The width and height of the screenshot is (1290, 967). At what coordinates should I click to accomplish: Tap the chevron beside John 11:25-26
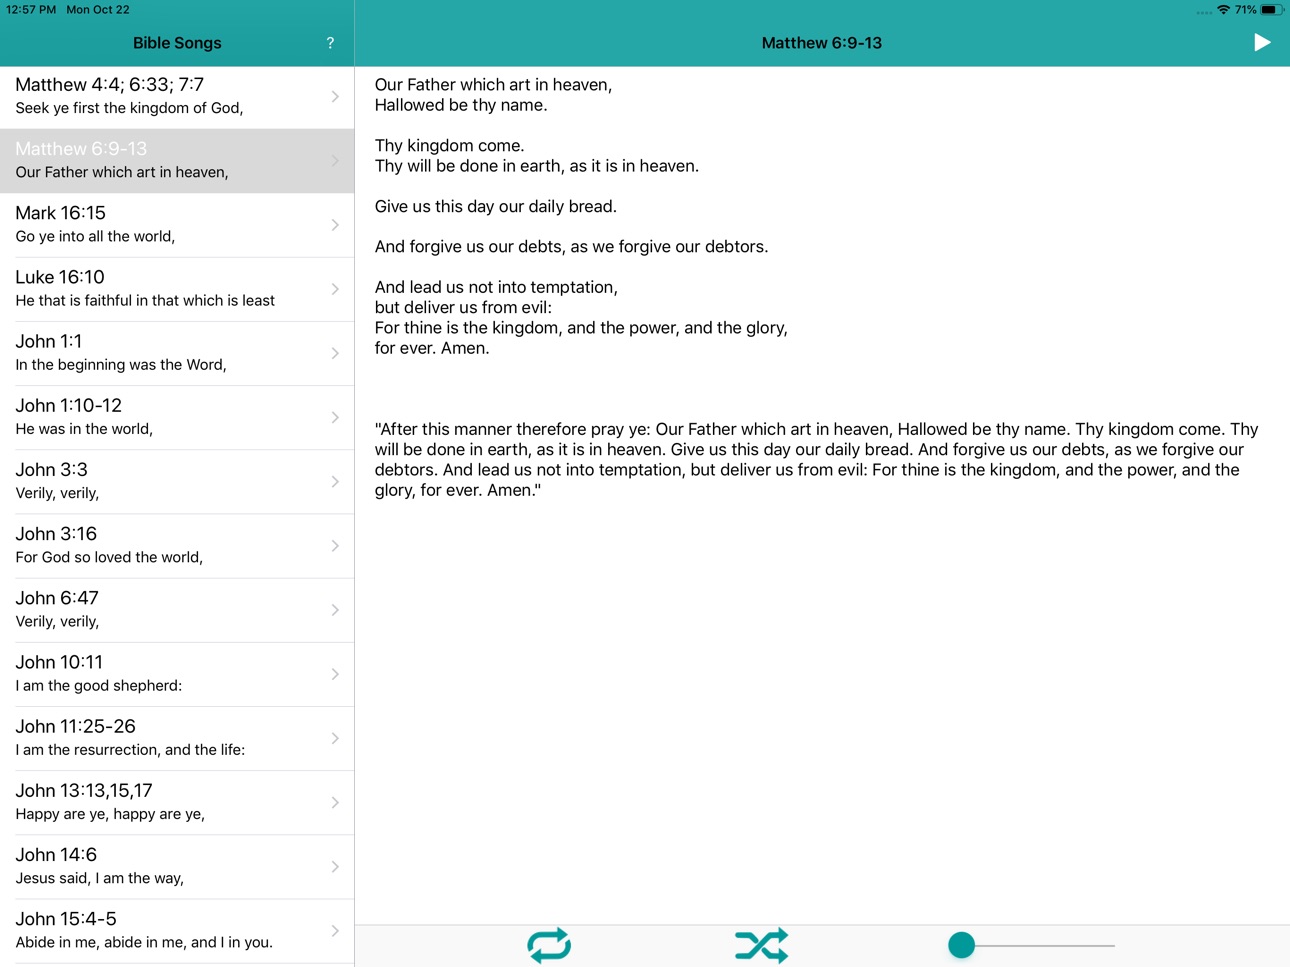point(335,738)
